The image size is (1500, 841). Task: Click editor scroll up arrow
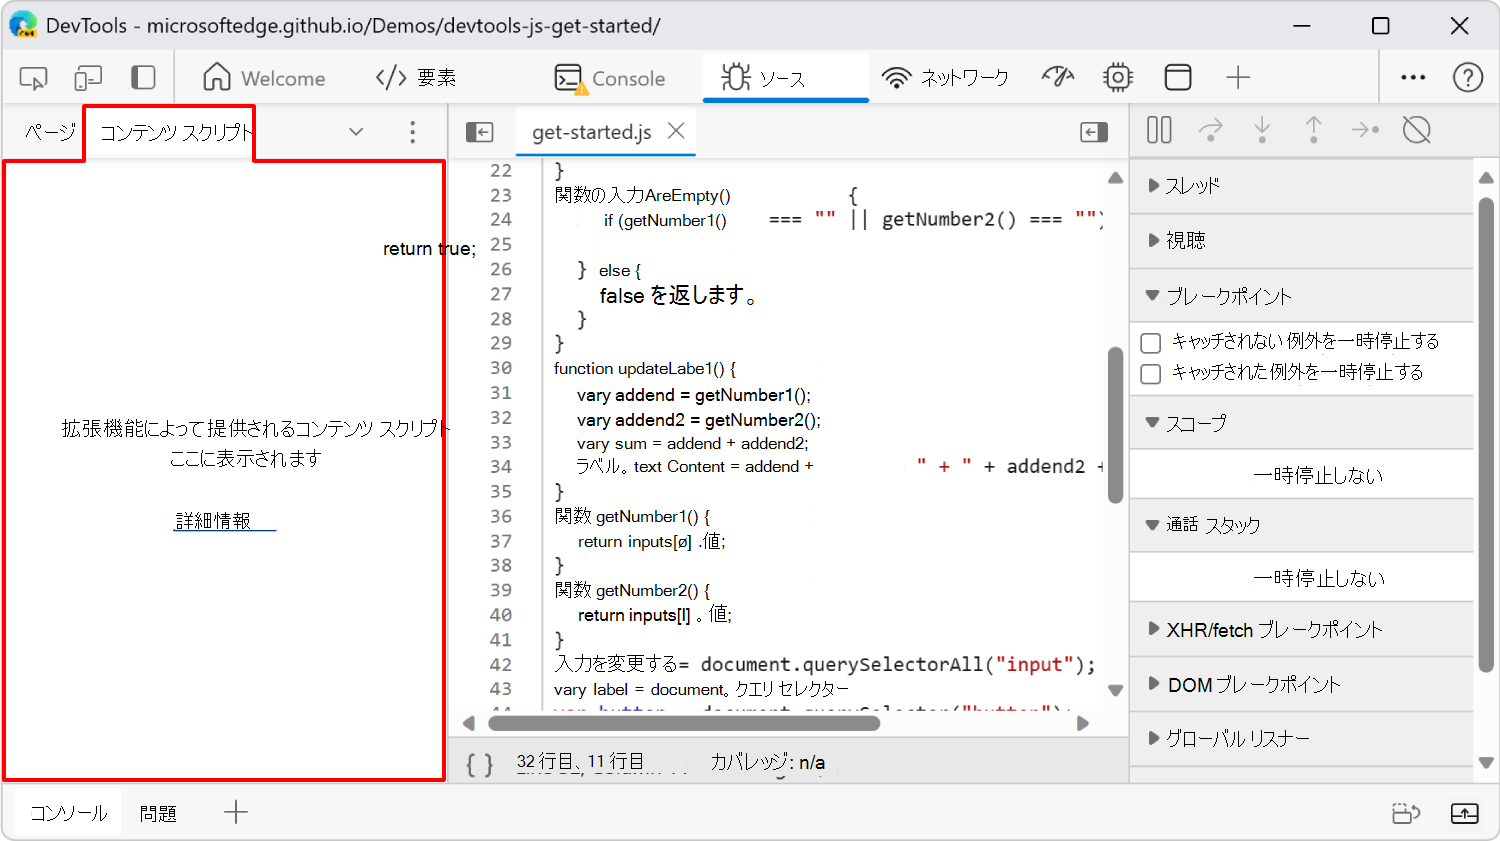coord(1115,178)
